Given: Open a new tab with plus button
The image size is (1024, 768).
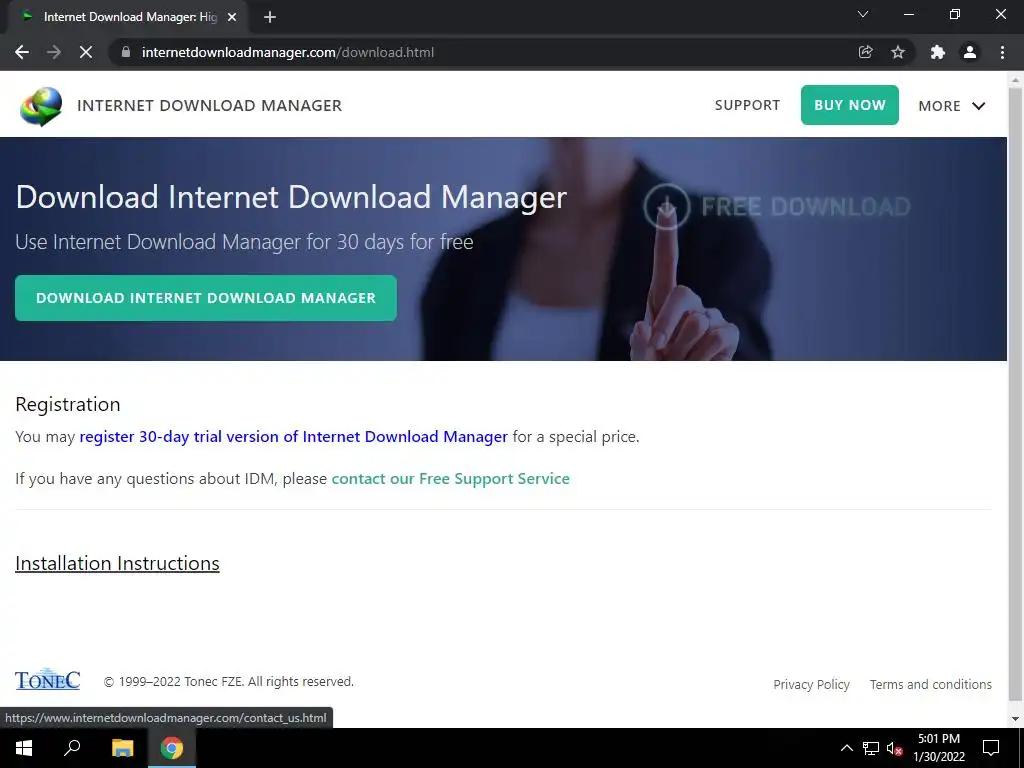Looking at the screenshot, I should (270, 18).
